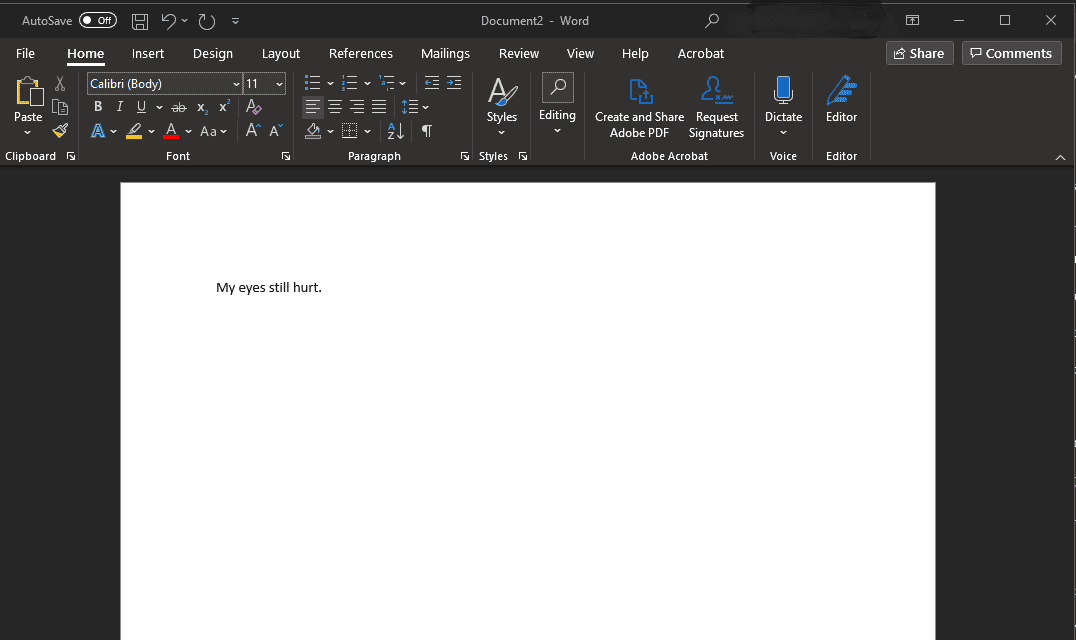Open Create and Share Adobe PDF

tap(639, 107)
